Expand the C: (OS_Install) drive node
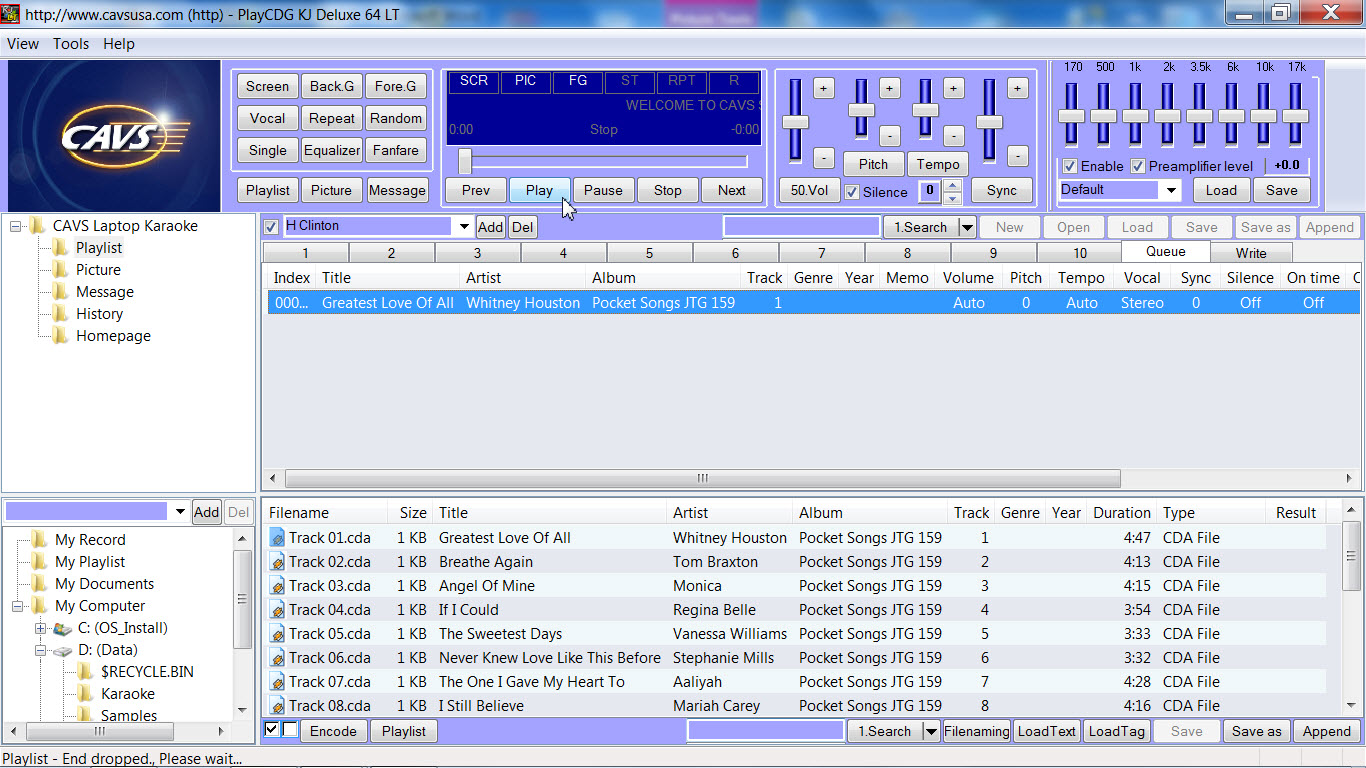The image size is (1366, 768). click(40, 628)
